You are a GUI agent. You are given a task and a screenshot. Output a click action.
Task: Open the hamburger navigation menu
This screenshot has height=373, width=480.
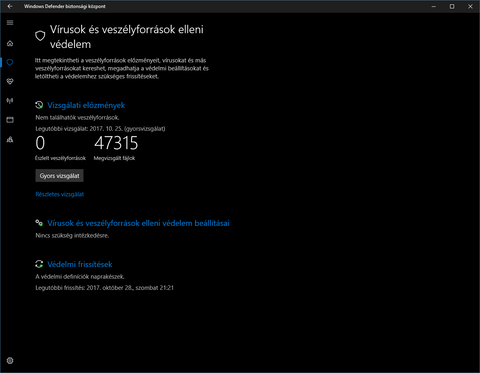click(x=10, y=23)
